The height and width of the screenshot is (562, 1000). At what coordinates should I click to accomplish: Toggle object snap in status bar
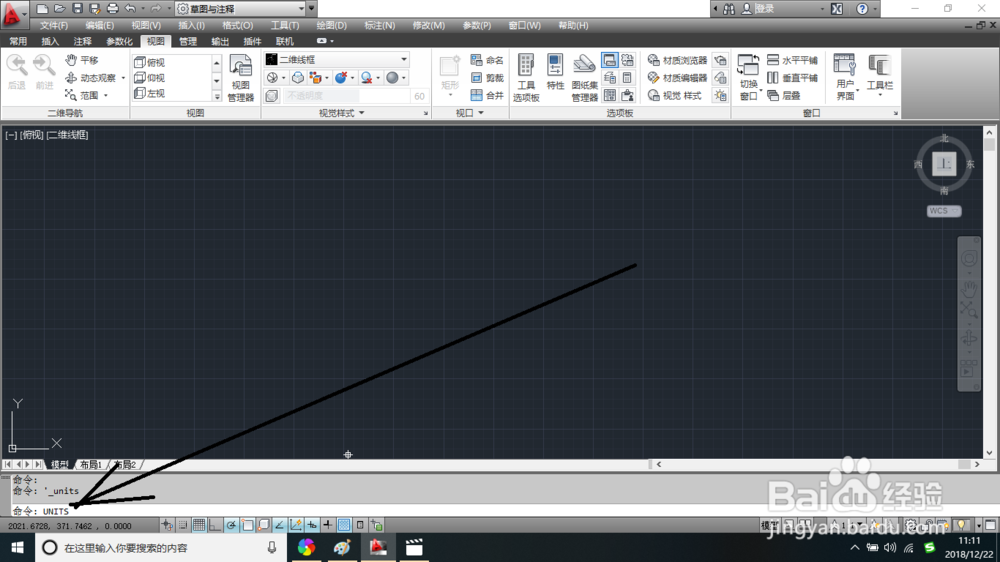pos(247,525)
